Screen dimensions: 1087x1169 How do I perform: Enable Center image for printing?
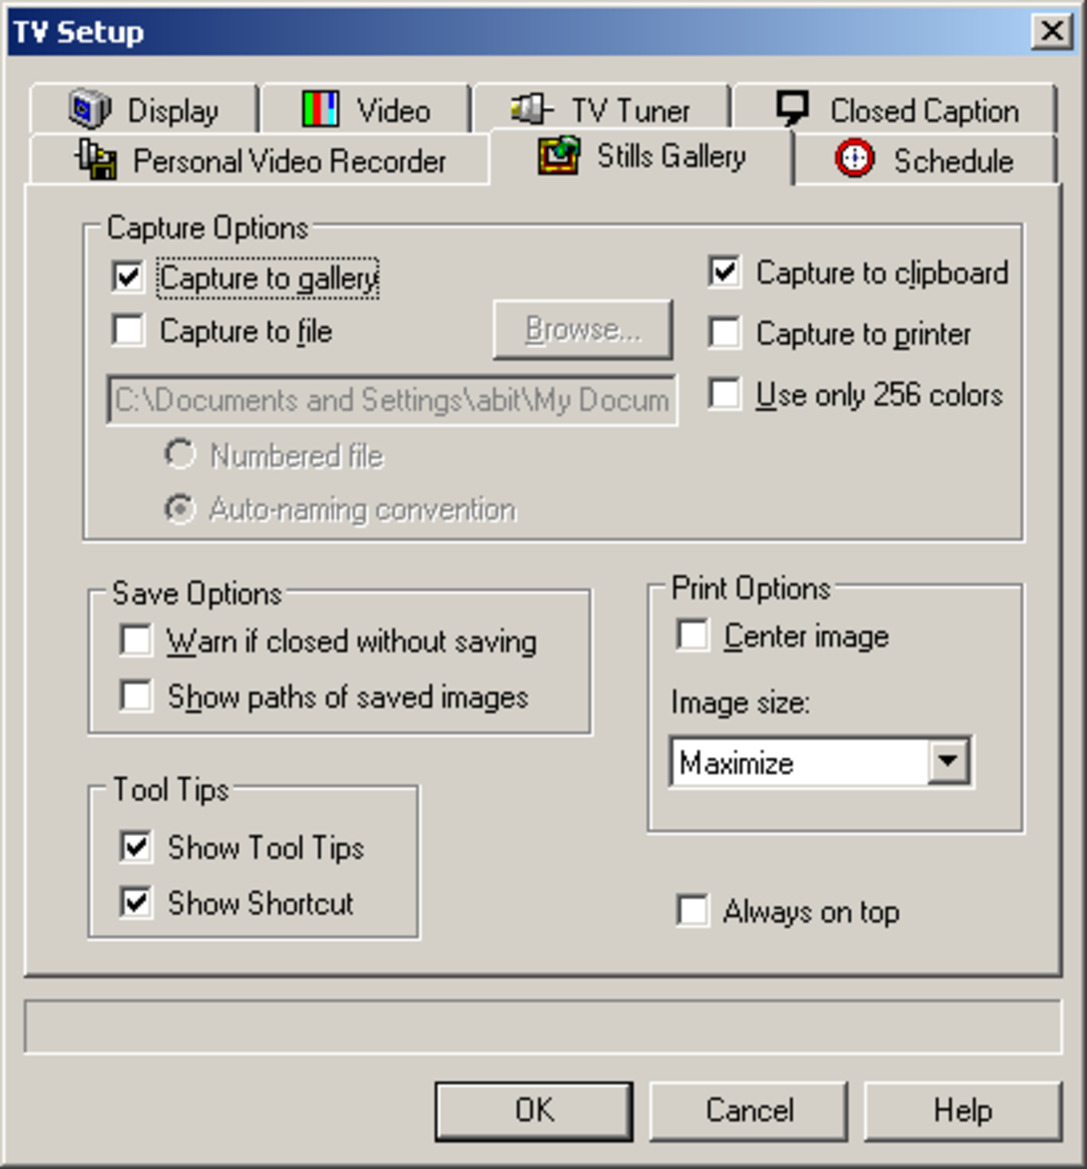pos(693,635)
